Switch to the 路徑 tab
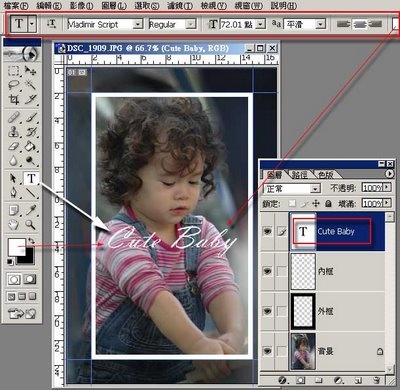This screenshot has height=390, width=400. (x=299, y=175)
